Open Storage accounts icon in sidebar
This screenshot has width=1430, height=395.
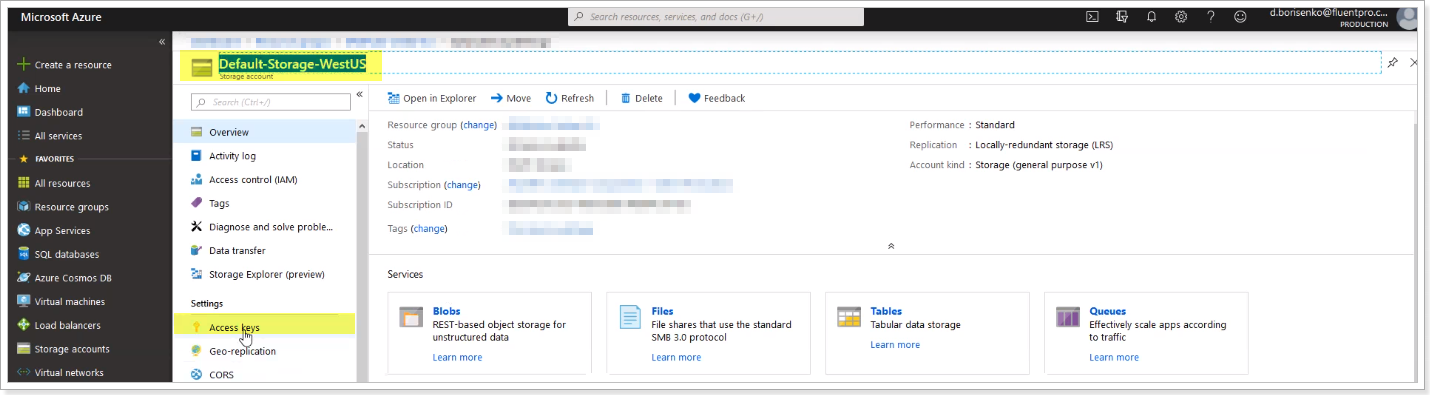coord(24,349)
